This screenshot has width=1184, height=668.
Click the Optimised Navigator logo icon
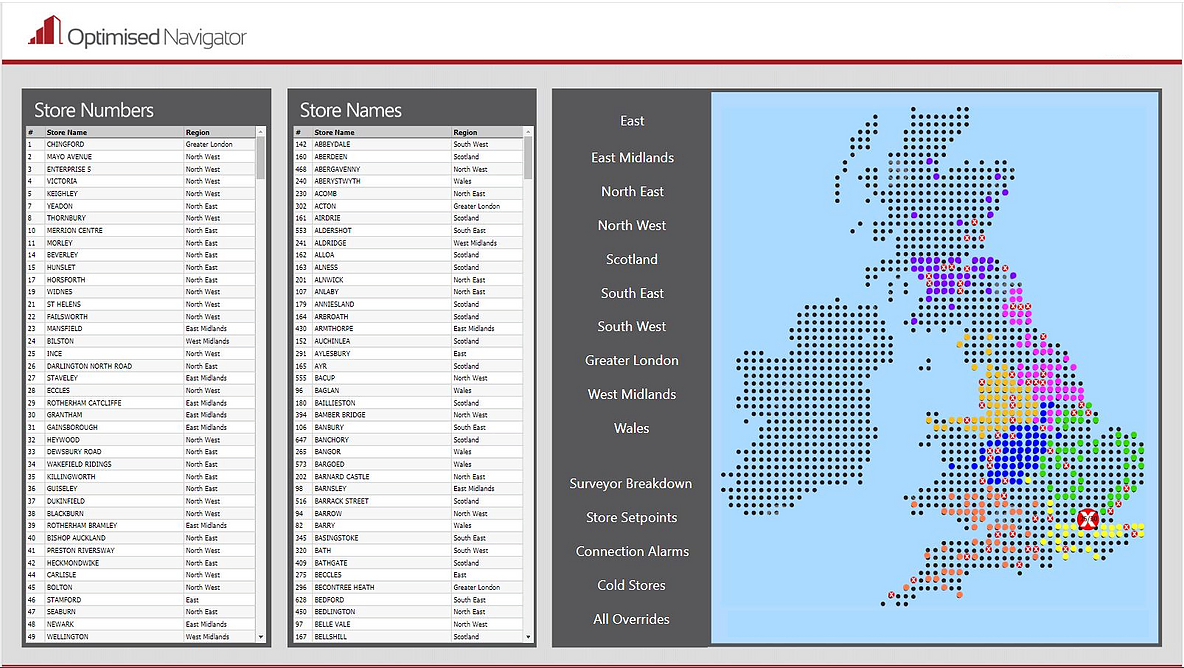coord(46,31)
